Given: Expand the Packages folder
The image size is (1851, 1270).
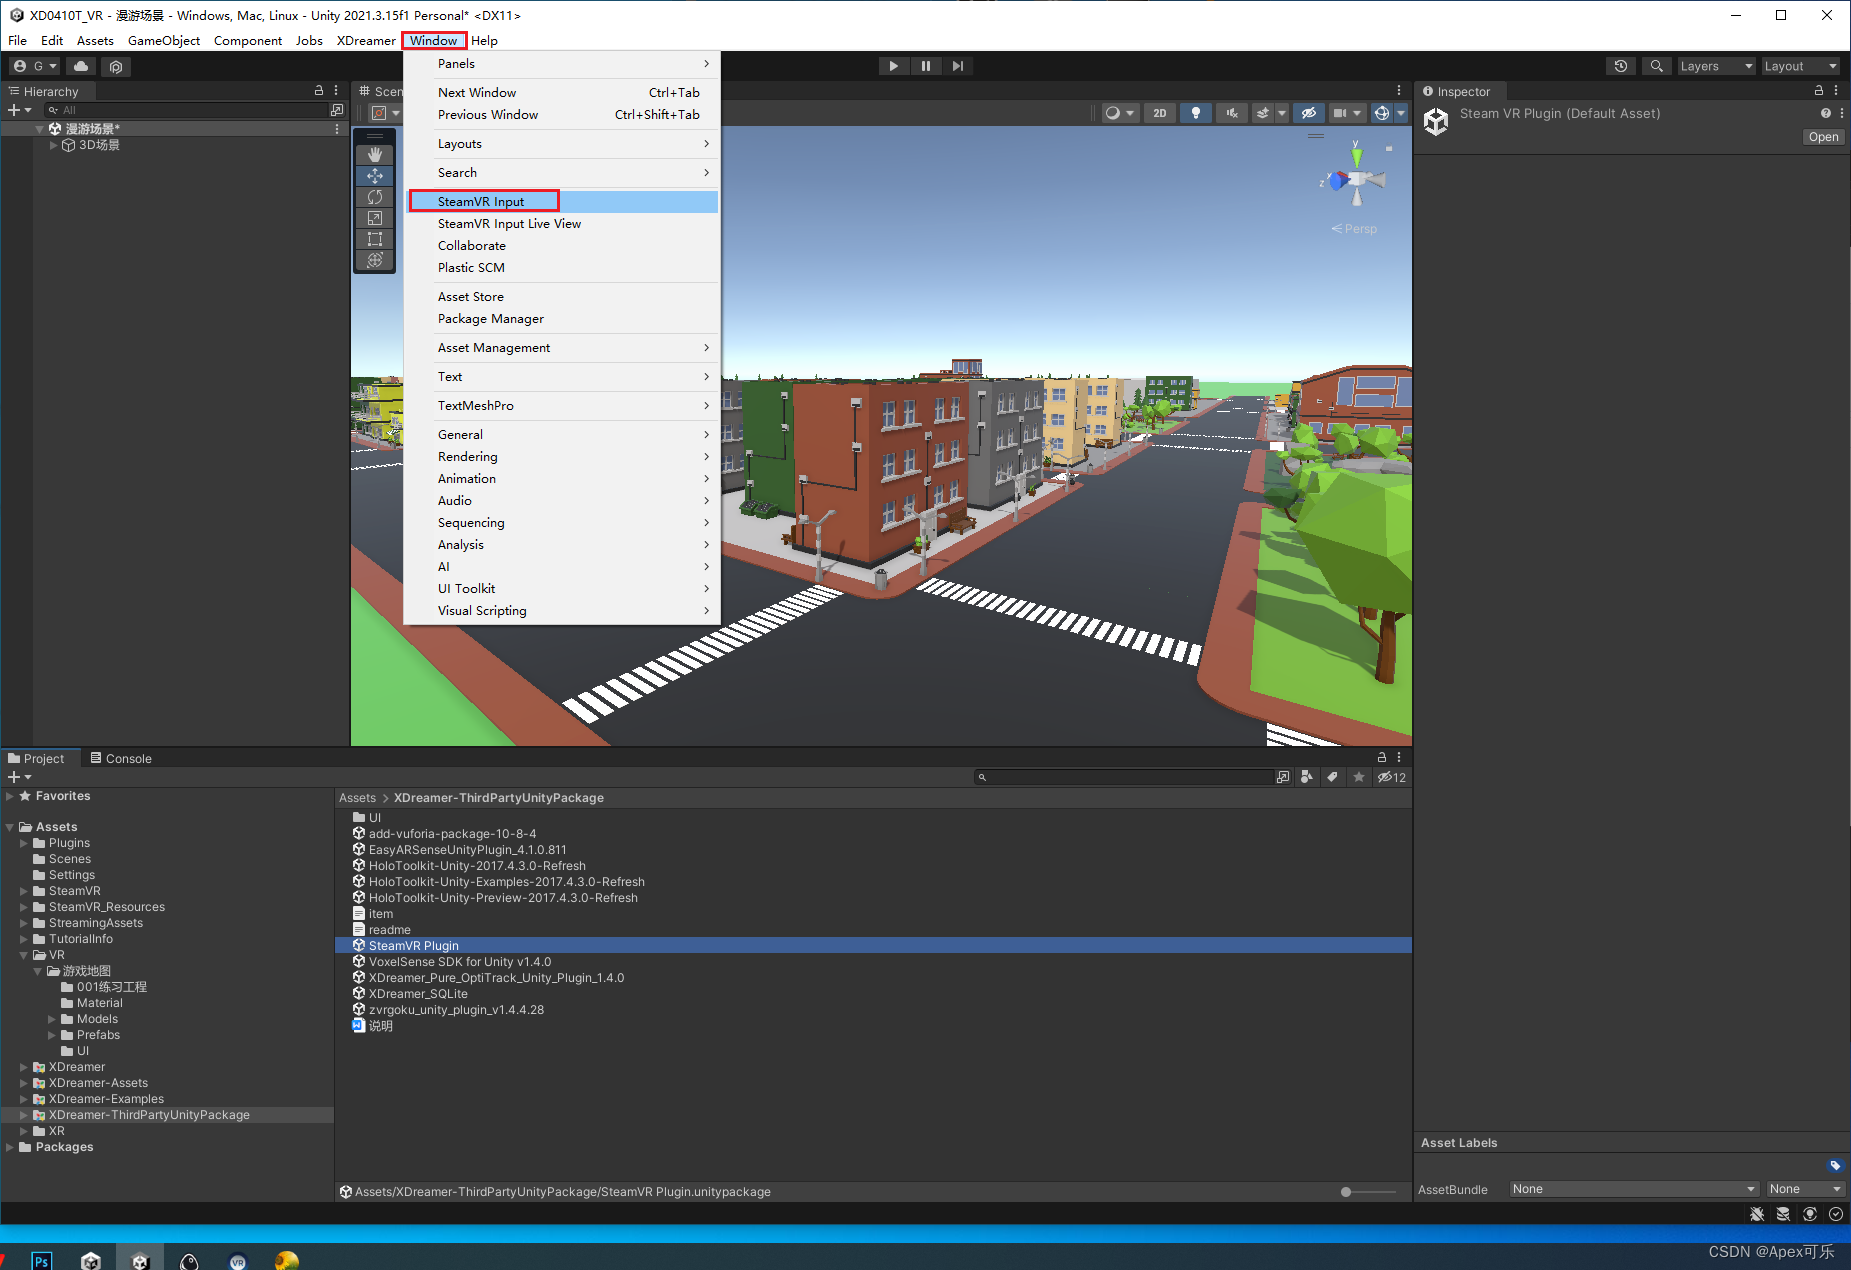Looking at the screenshot, I should 10,1147.
